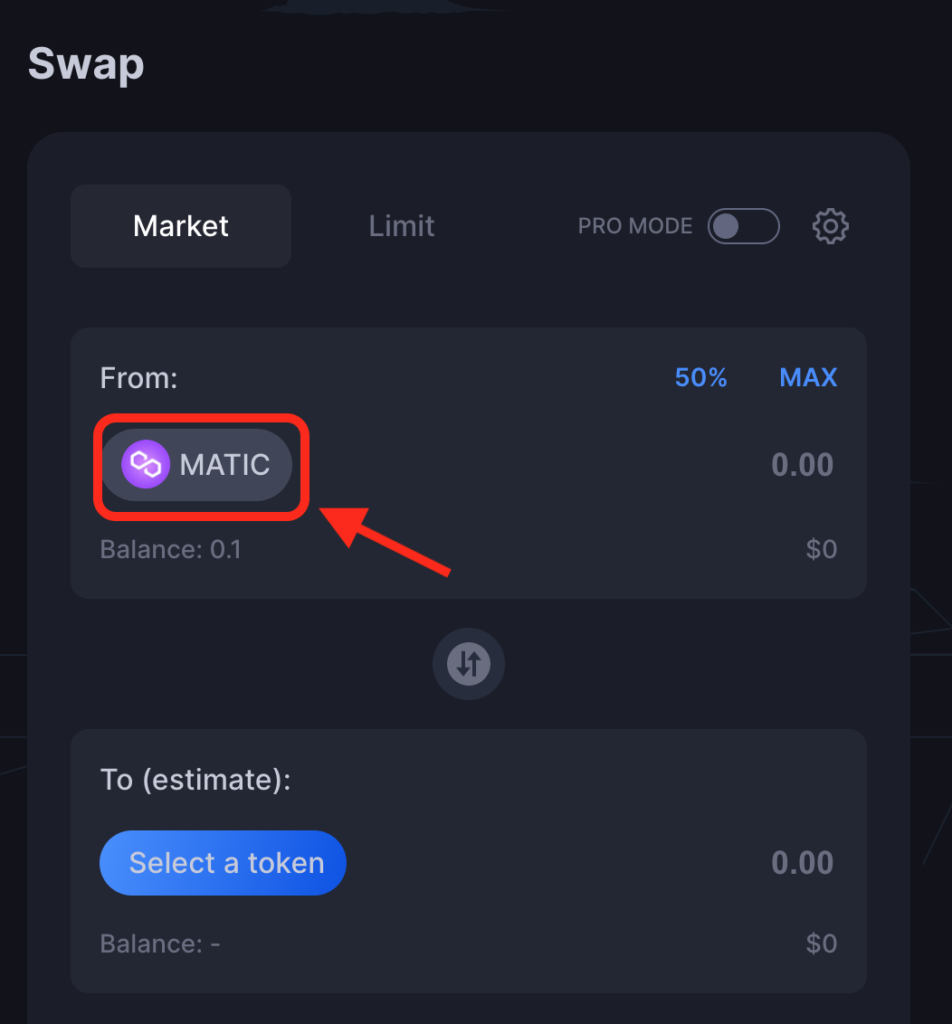Click the To balance dash text
Viewport: 952px width, 1024px height.
[160, 944]
